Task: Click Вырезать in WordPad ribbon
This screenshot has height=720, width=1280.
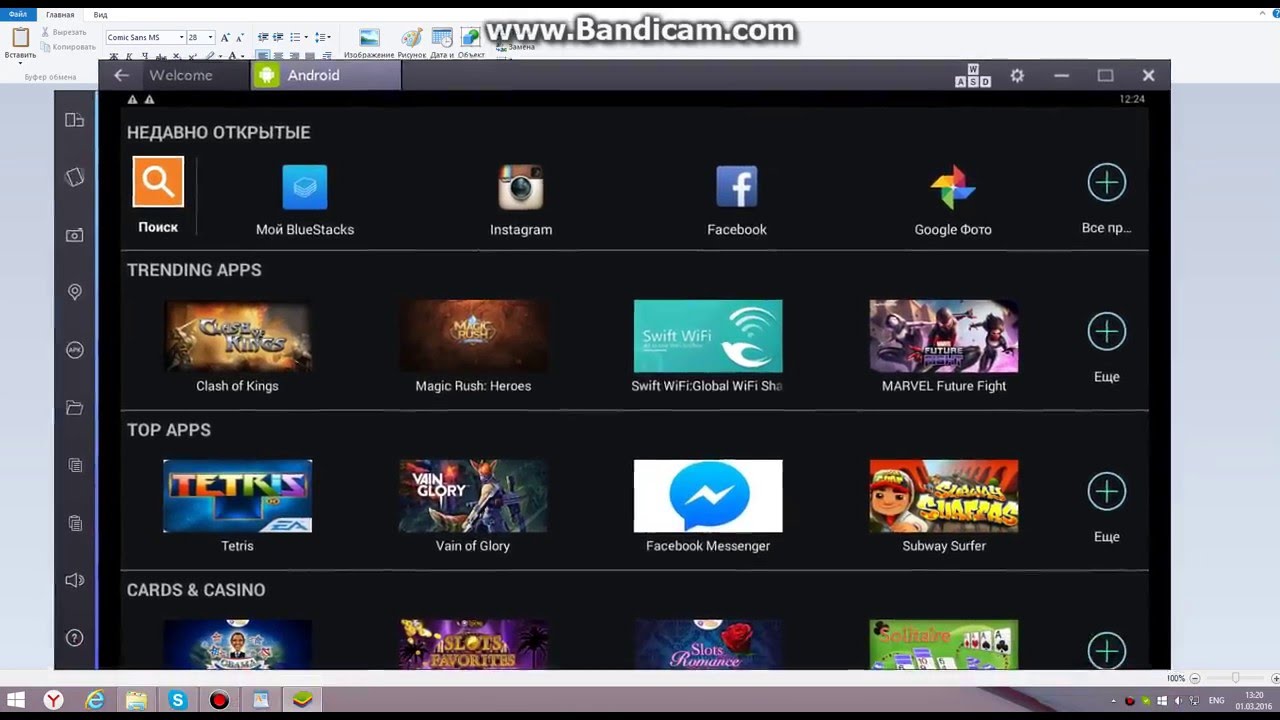Action: tap(63, 32)
